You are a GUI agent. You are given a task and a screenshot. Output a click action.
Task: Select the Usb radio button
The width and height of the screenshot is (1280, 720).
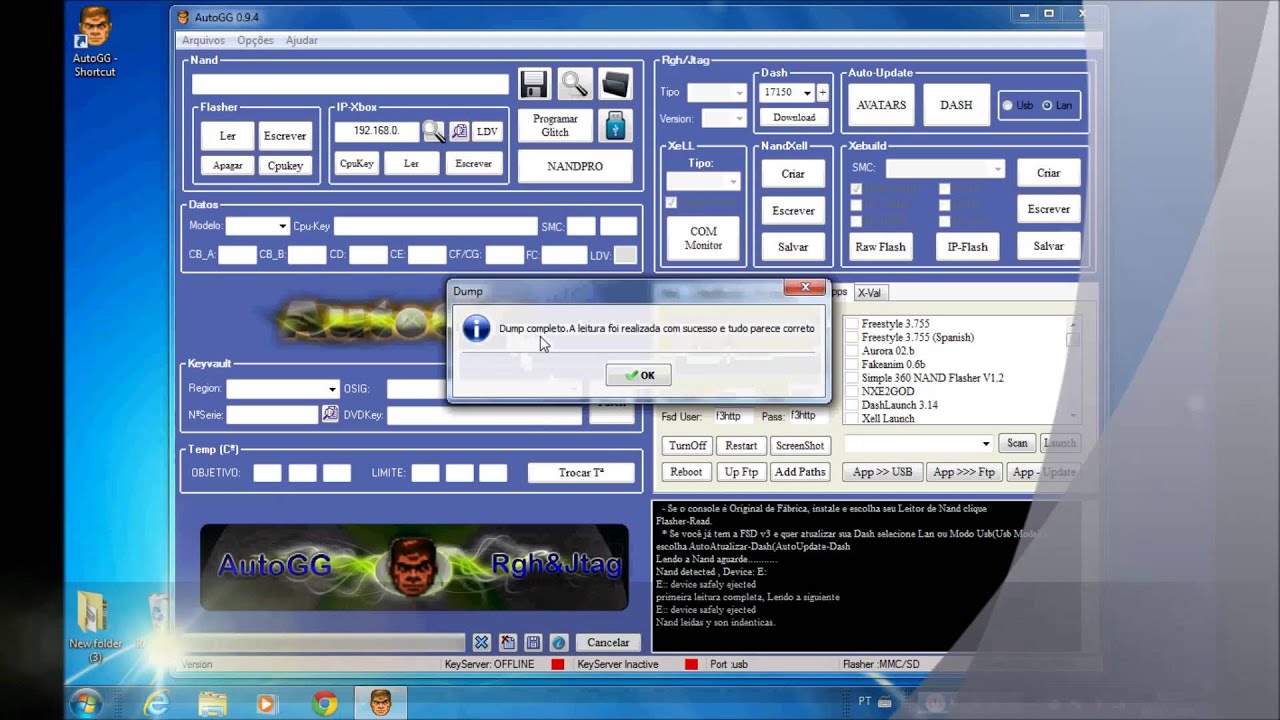(1007, 105)
